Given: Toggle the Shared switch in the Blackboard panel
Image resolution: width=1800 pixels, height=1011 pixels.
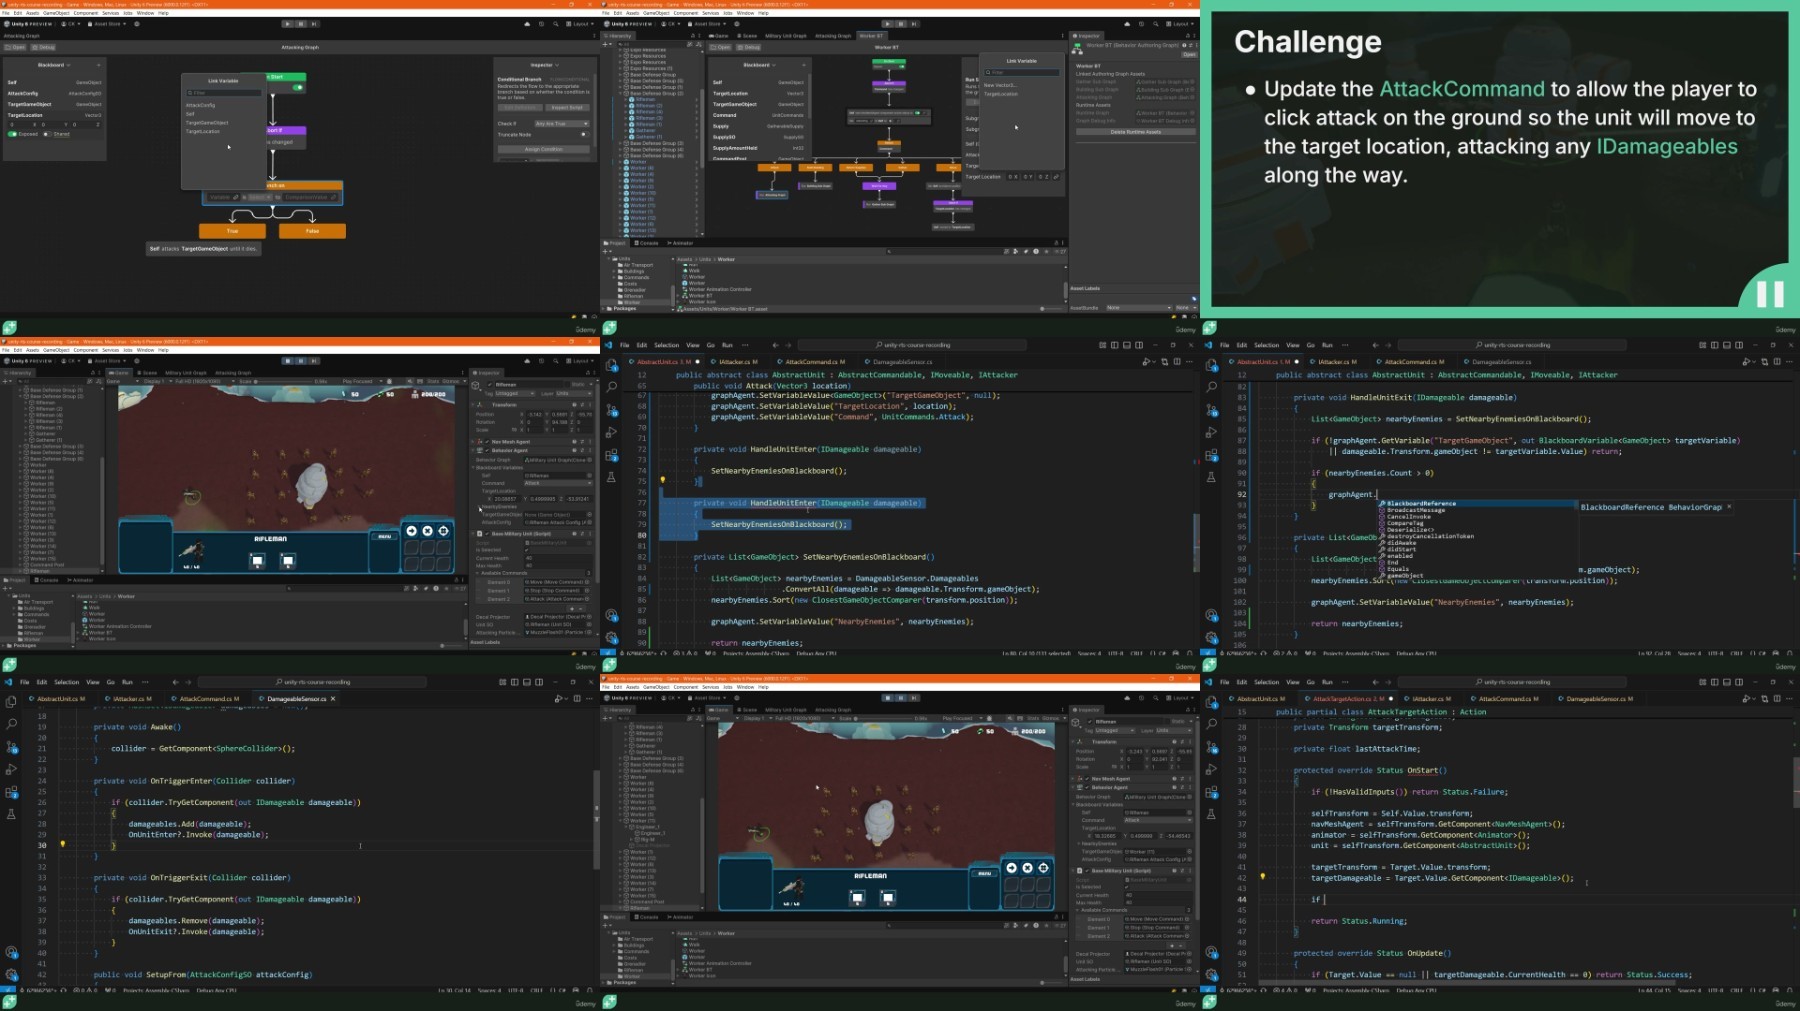Looking at the screenshot, I should [x=47, y=134].
